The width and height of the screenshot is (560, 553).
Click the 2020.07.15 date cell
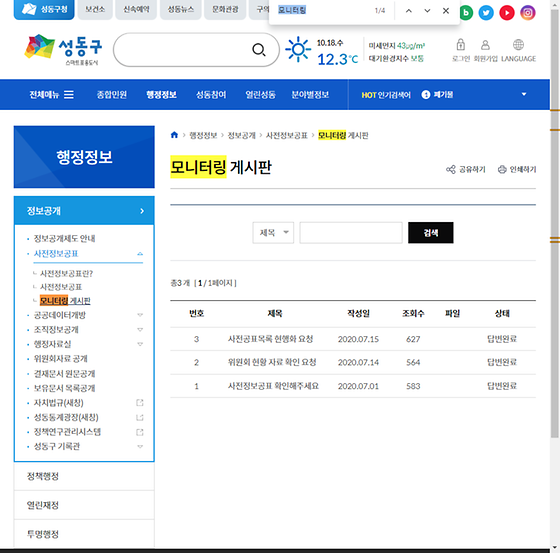(x=358, y=339)
